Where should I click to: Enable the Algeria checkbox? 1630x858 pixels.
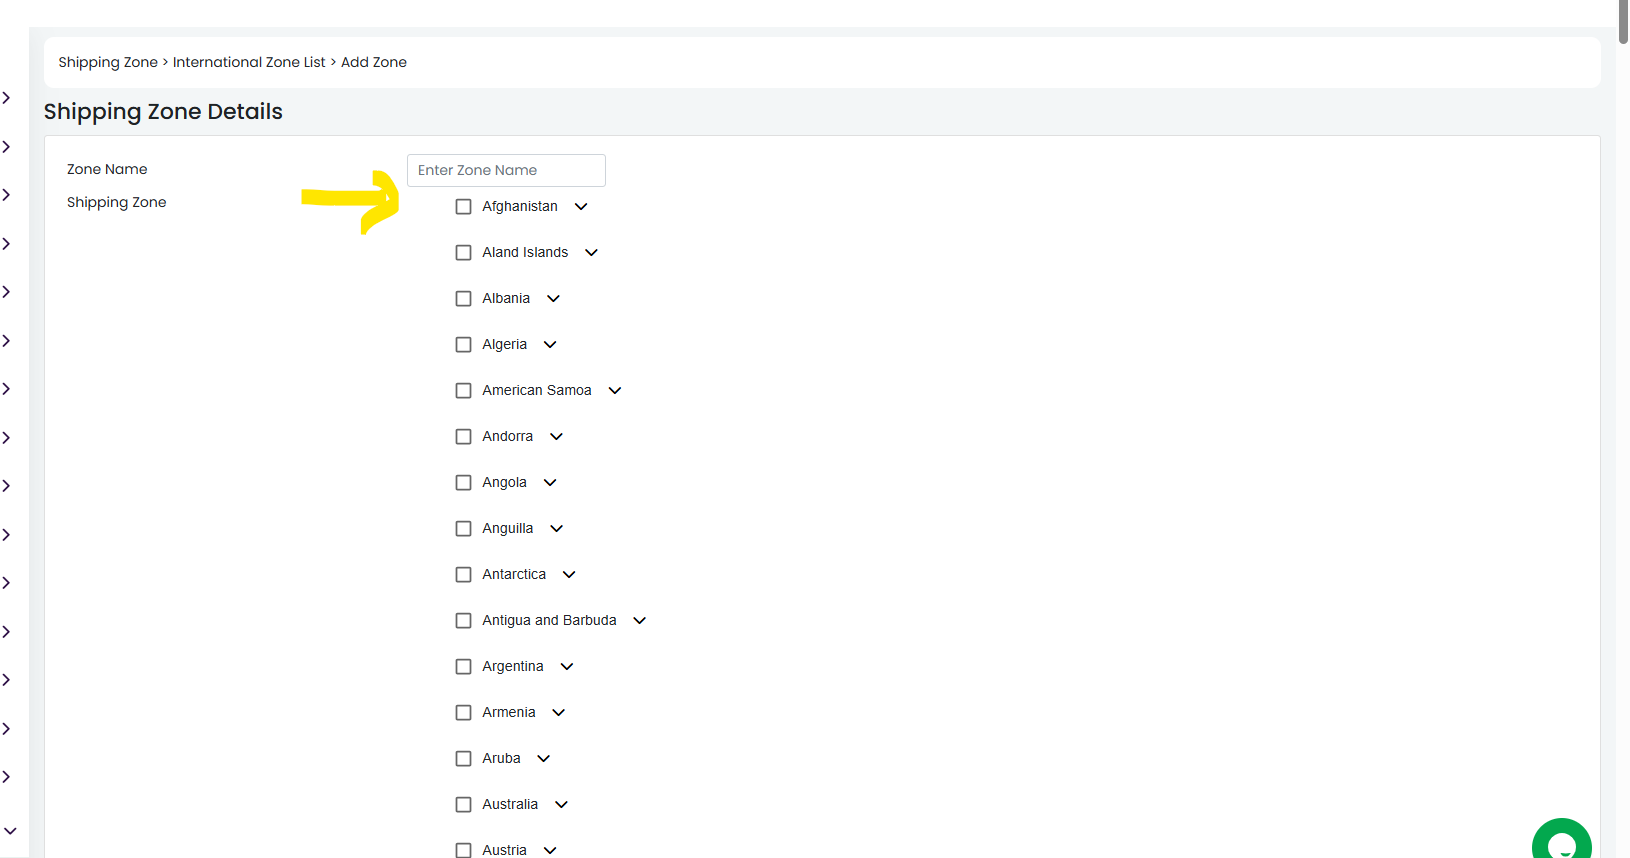tap(463, 345)
